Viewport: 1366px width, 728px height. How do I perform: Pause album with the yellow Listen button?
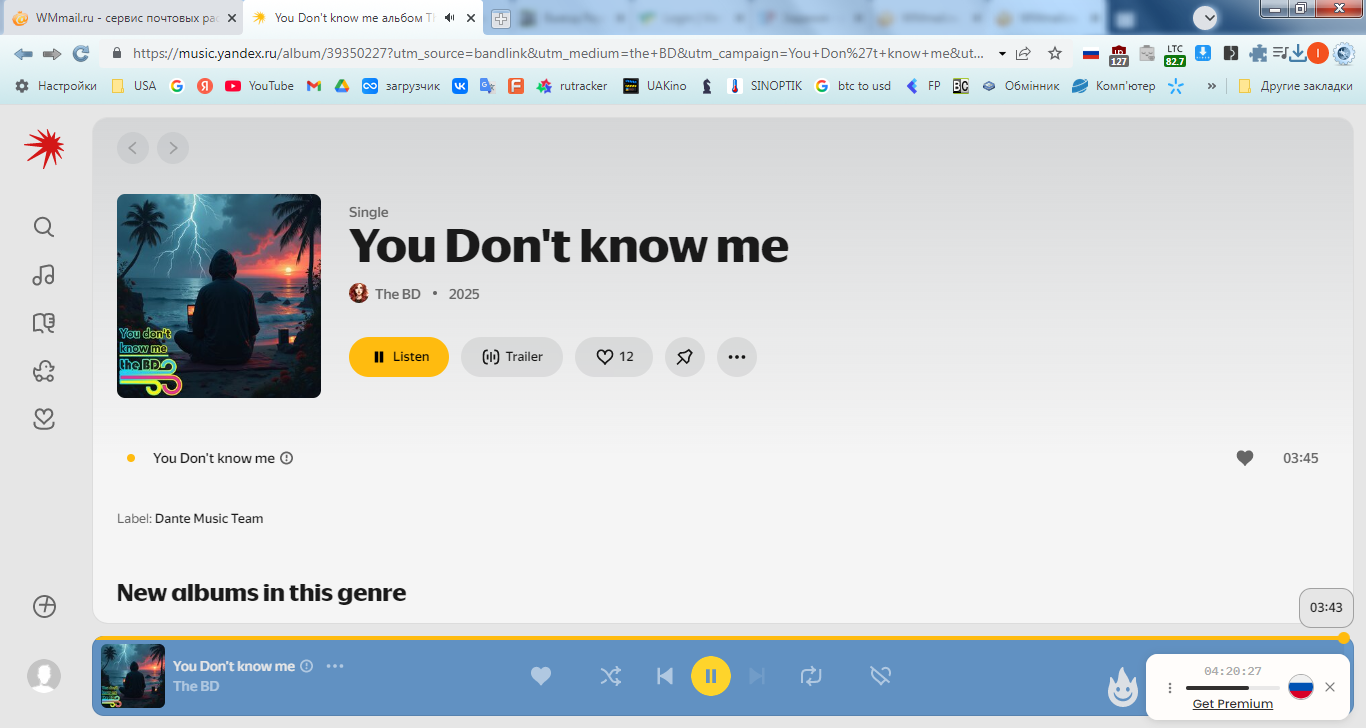[399, 357]
